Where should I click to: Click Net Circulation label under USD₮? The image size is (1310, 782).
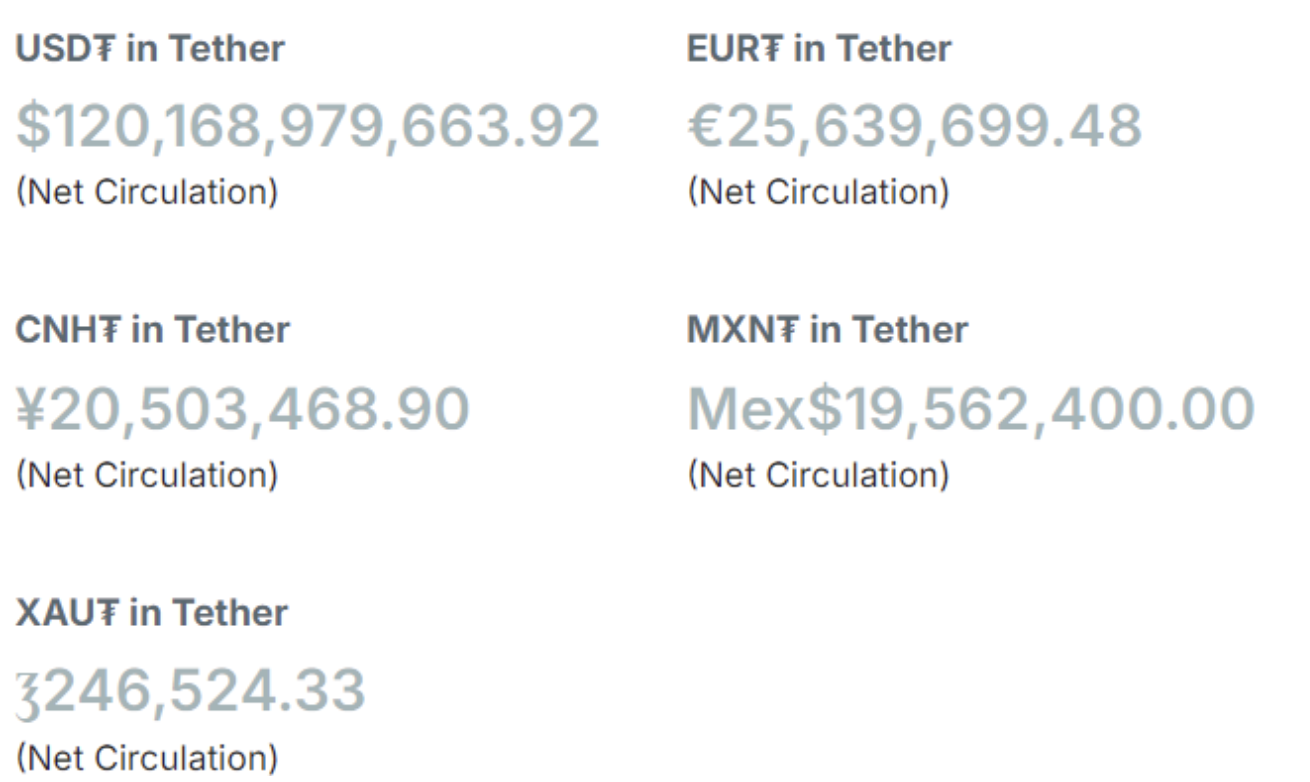pyautogui.click(x=146, y=191)
